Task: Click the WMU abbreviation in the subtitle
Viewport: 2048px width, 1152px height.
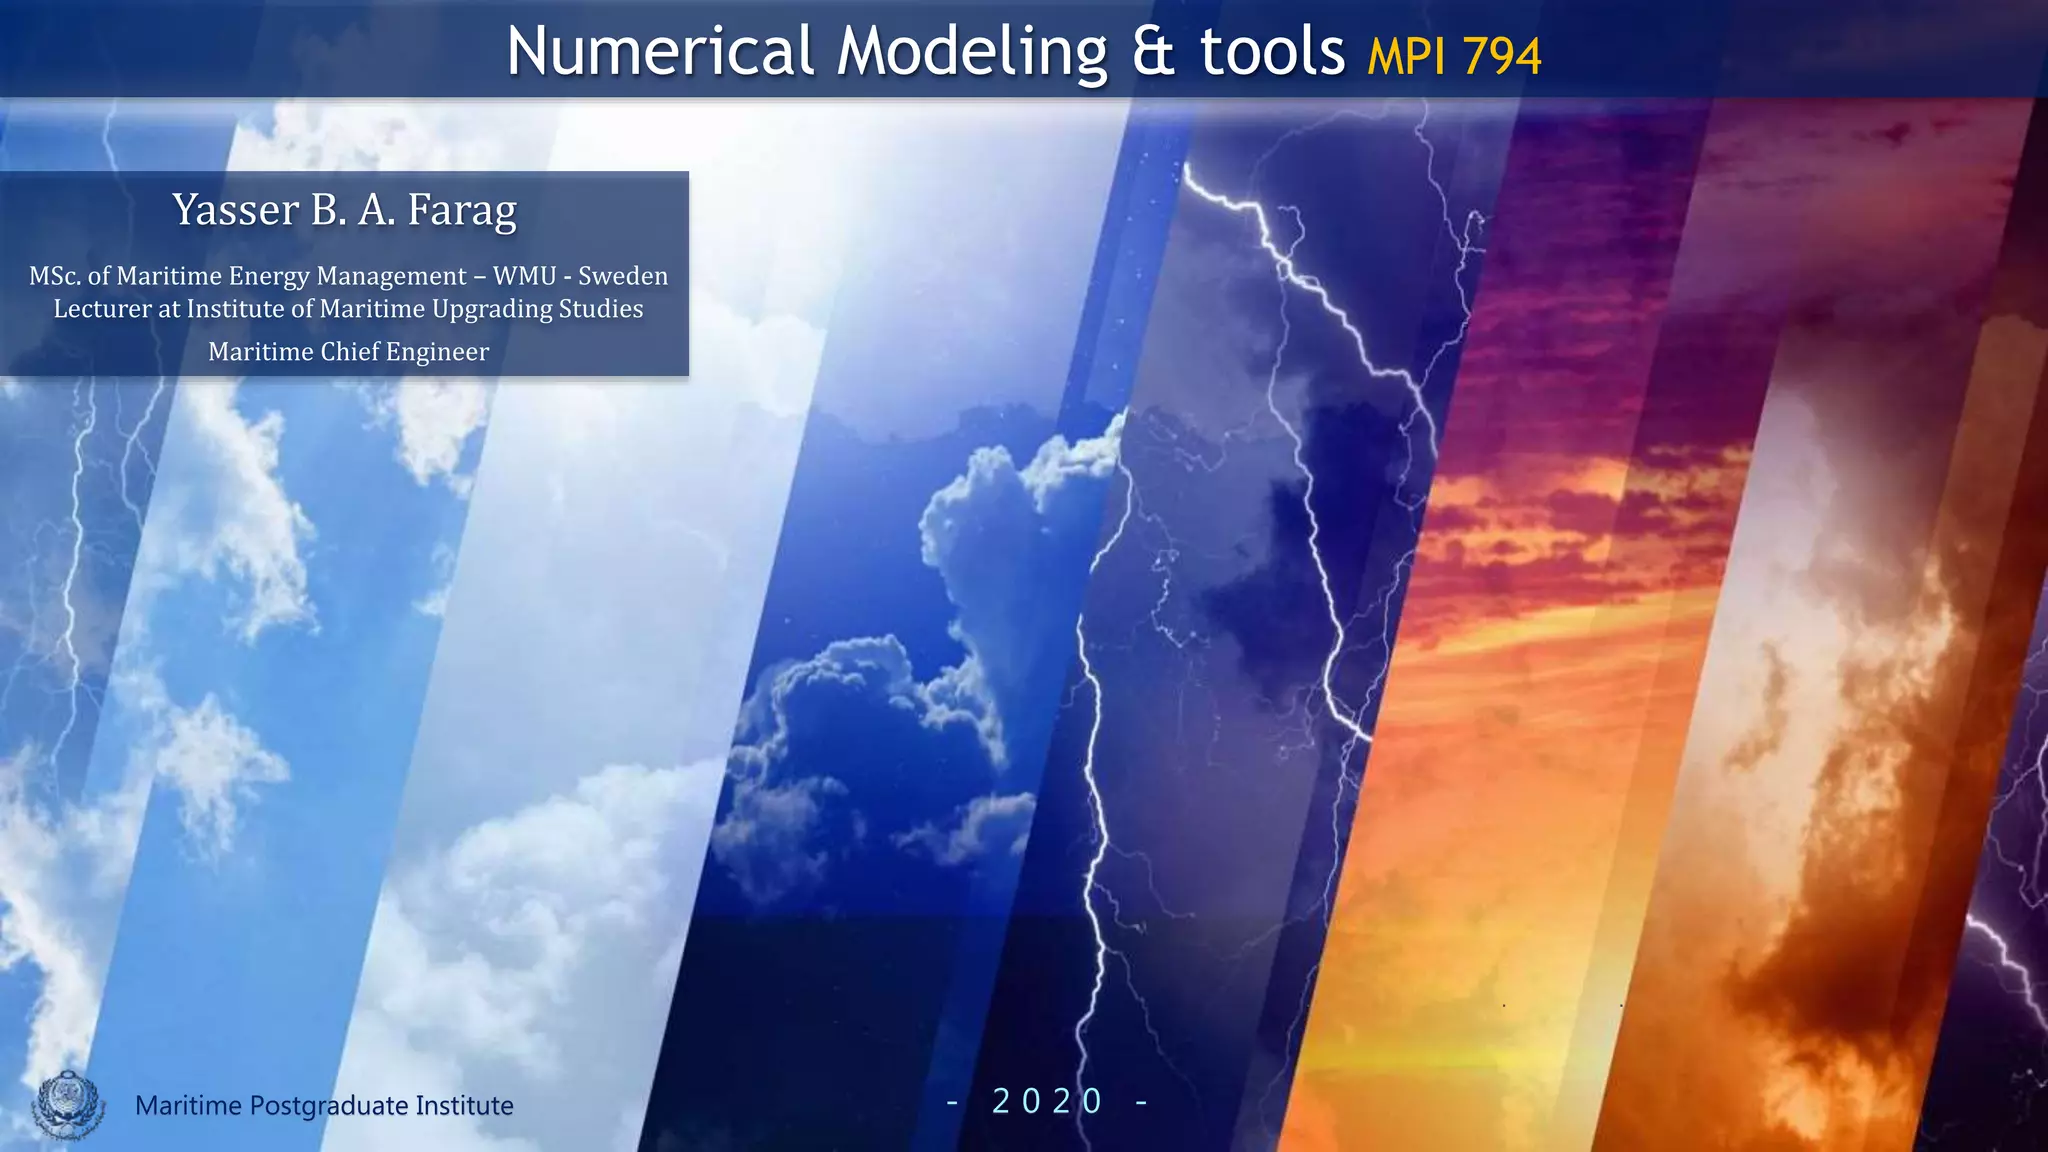Action: (524, 276)
